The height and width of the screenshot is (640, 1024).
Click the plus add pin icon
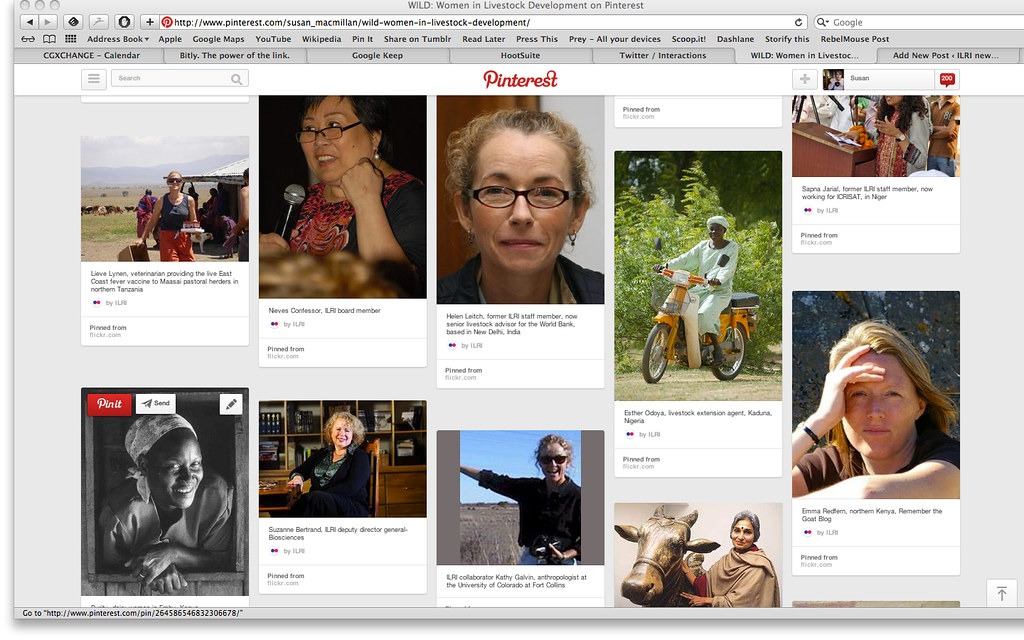(x=804, y=79)
